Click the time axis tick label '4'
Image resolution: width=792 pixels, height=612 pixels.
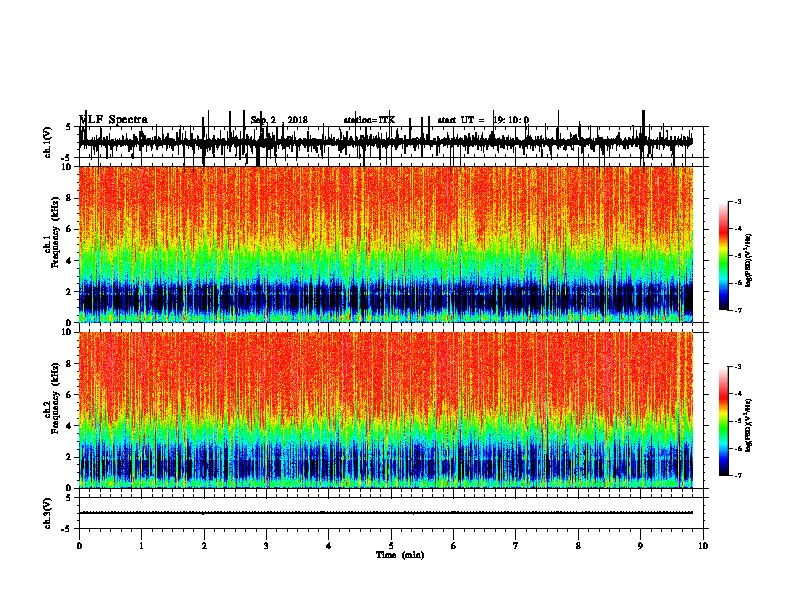[x=329, y=546]
